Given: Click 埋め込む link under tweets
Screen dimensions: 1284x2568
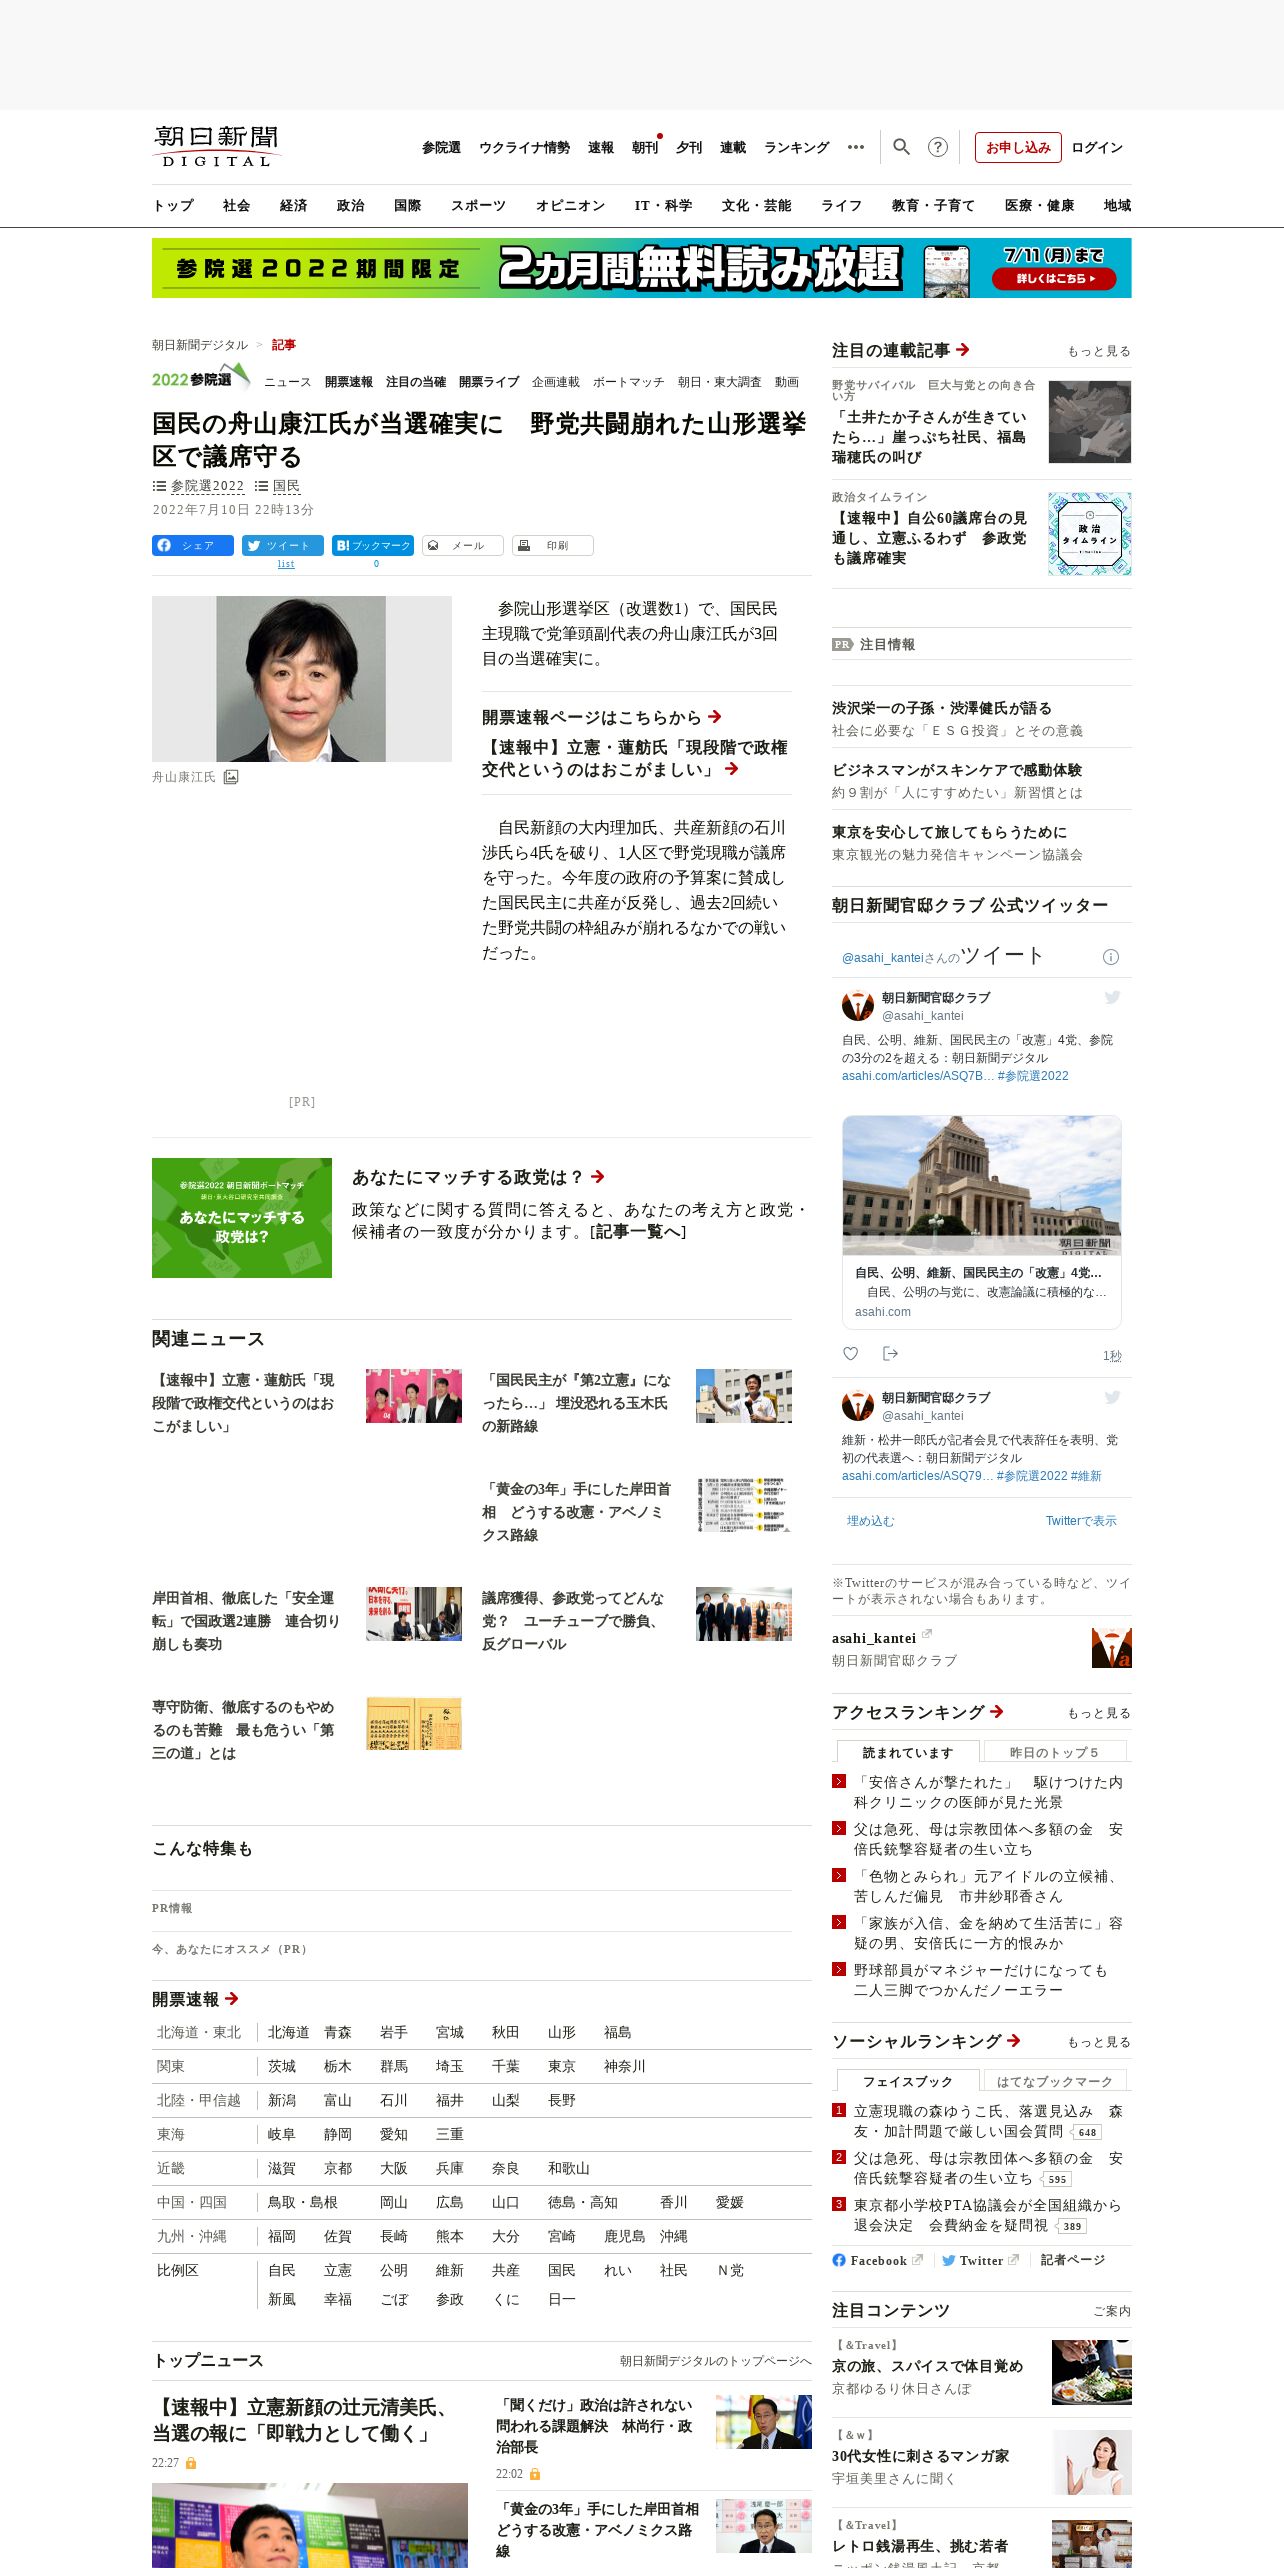Looking at the screenshot, I should (871, 1521).
